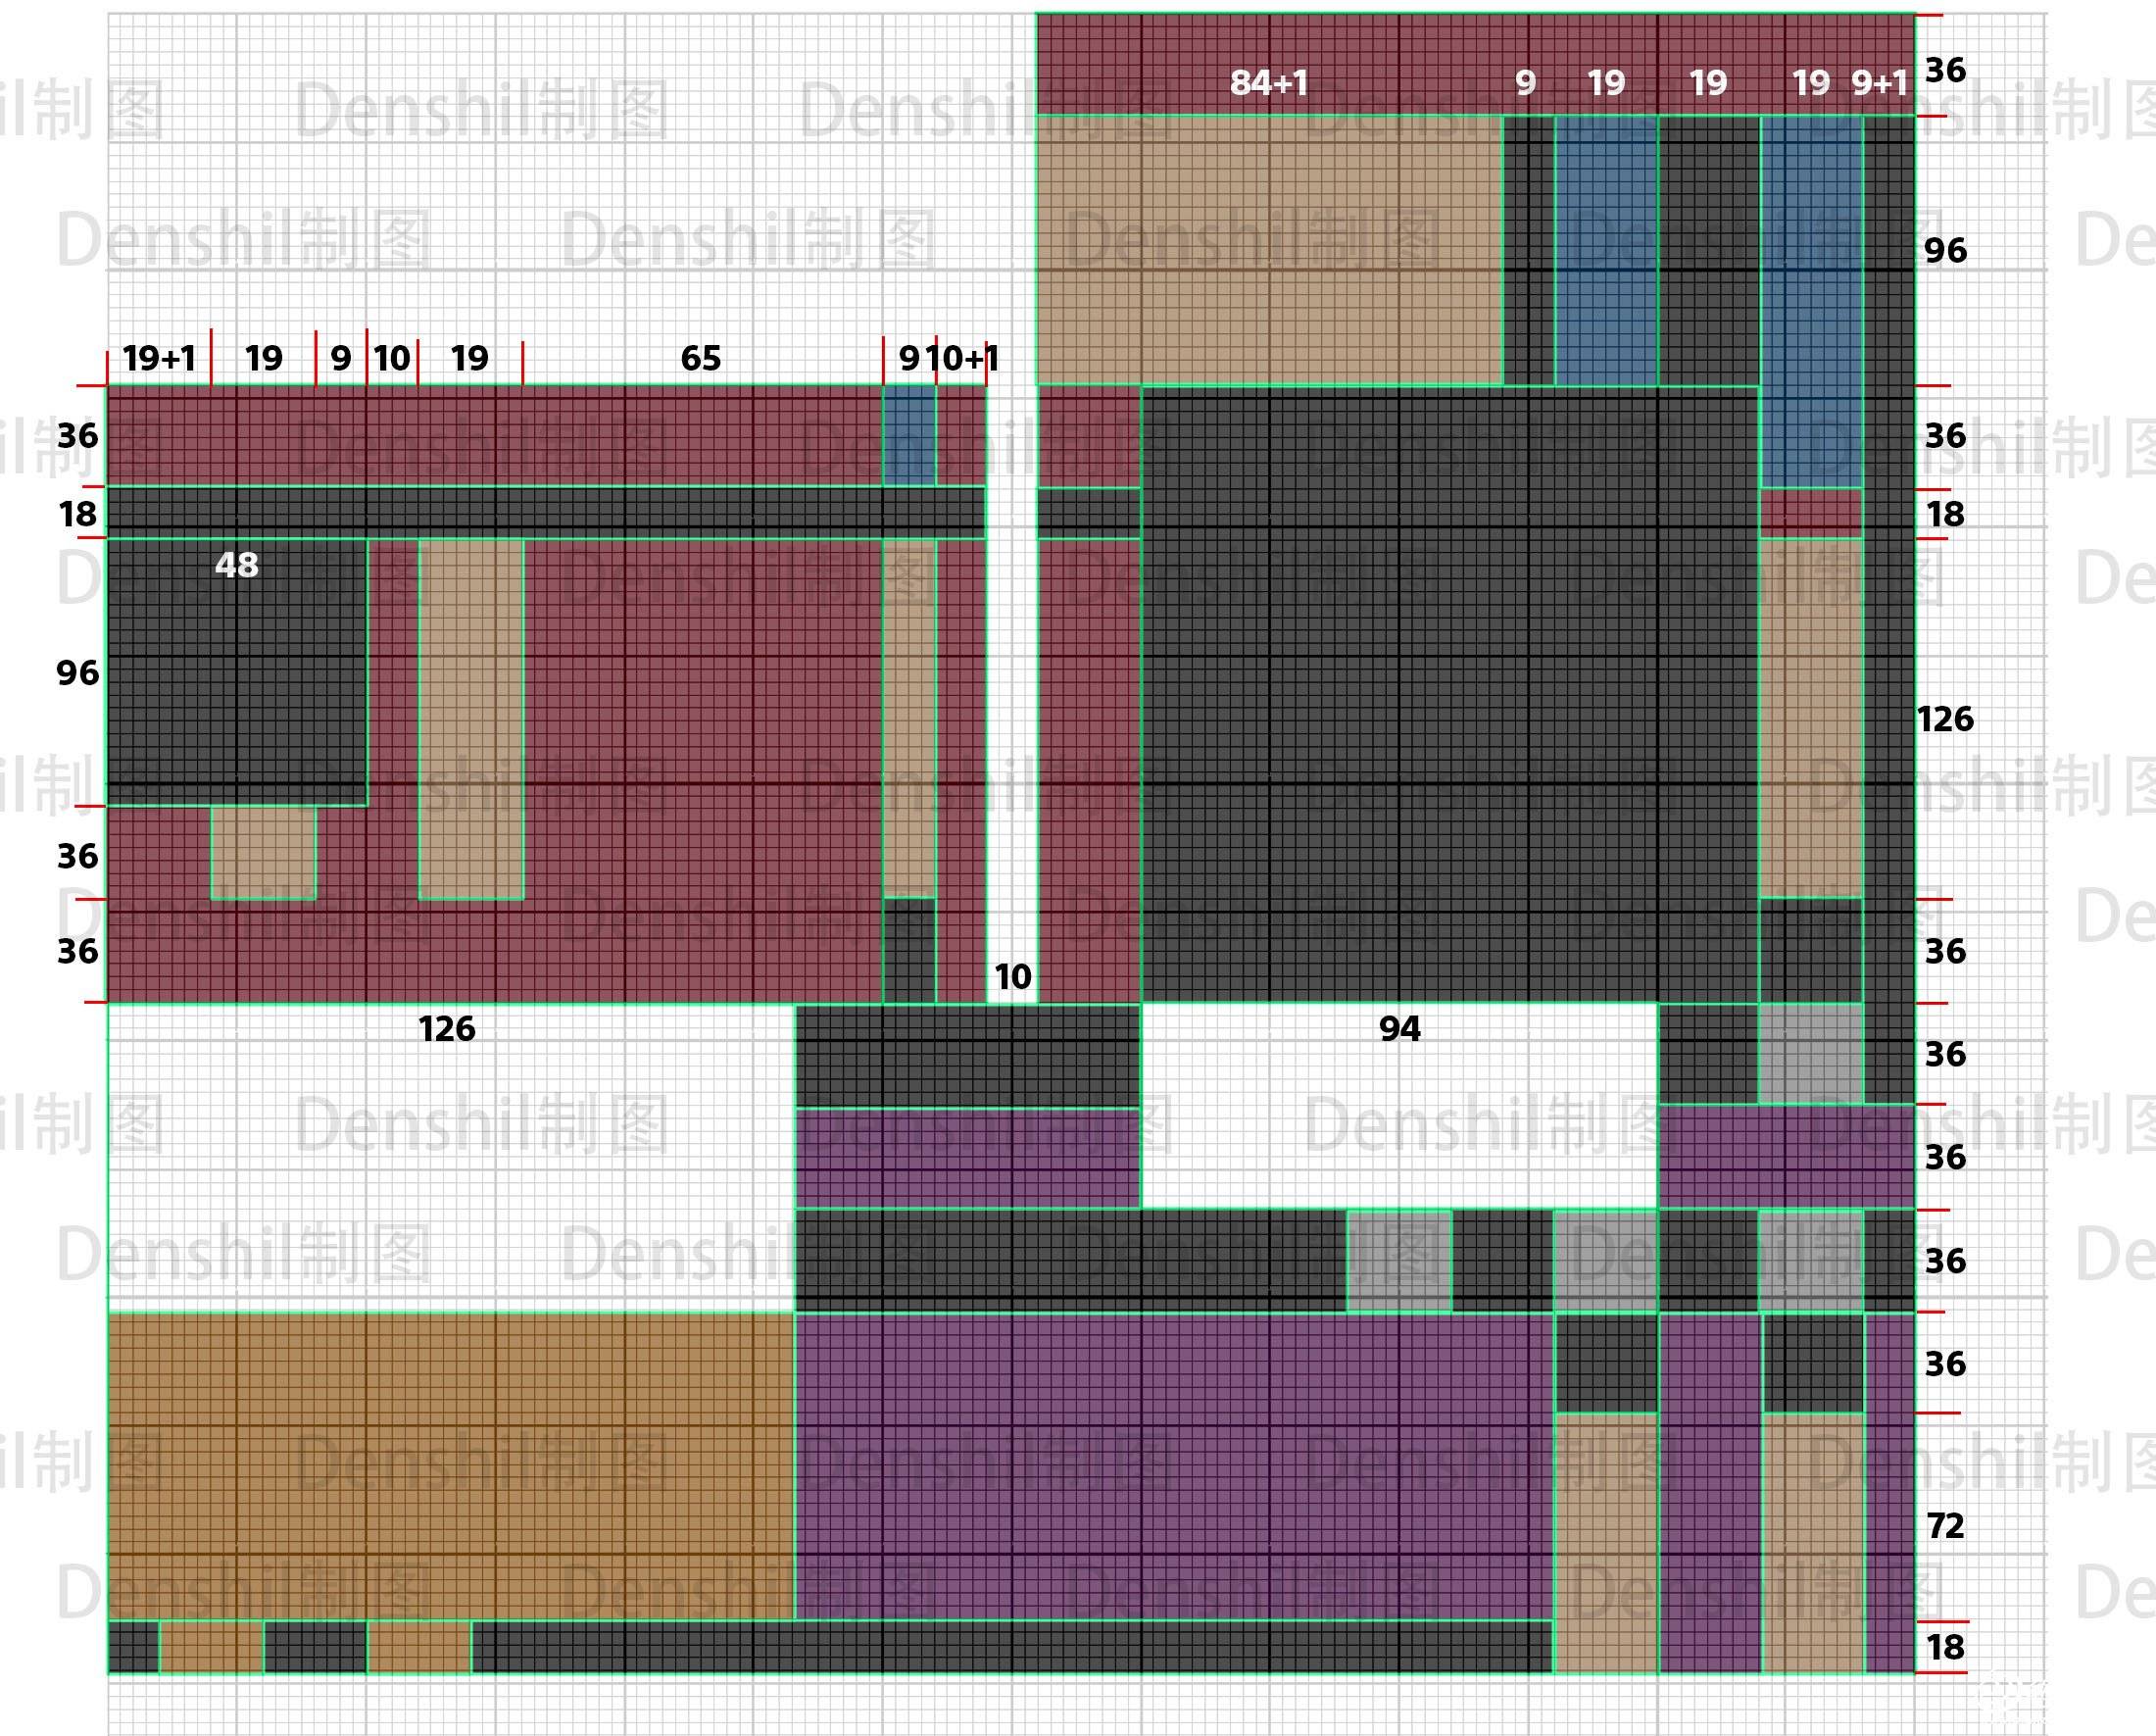Click the "94" label in white gap
Screen dimensions: 2156x1736
[1400, 1028]
